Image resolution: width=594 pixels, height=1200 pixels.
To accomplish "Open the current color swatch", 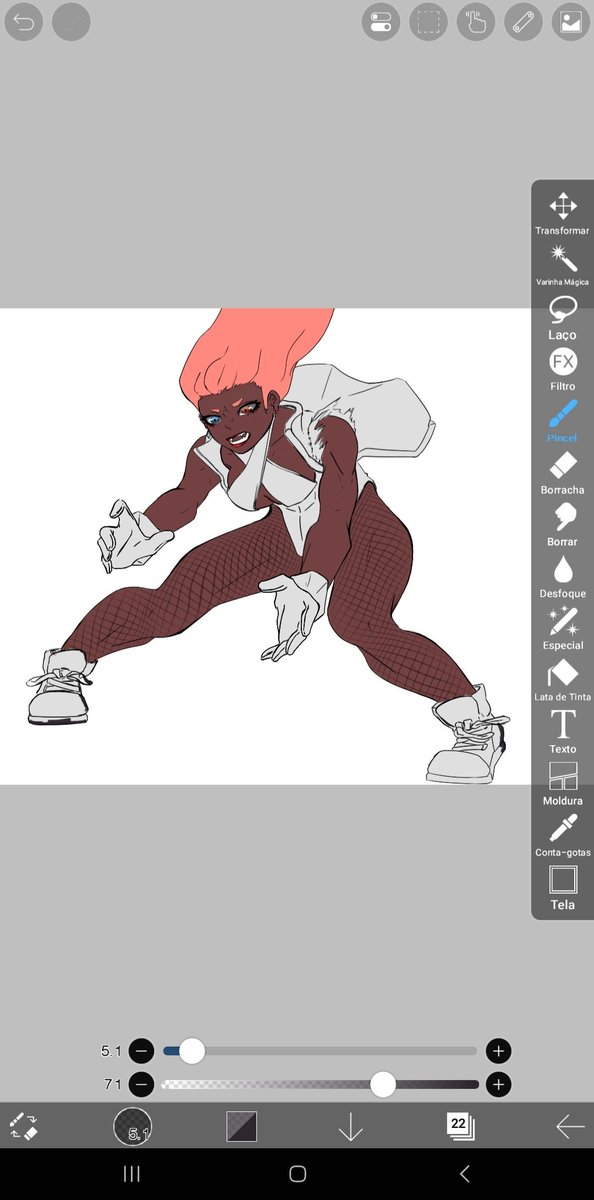I will (x=241, y=1126).
